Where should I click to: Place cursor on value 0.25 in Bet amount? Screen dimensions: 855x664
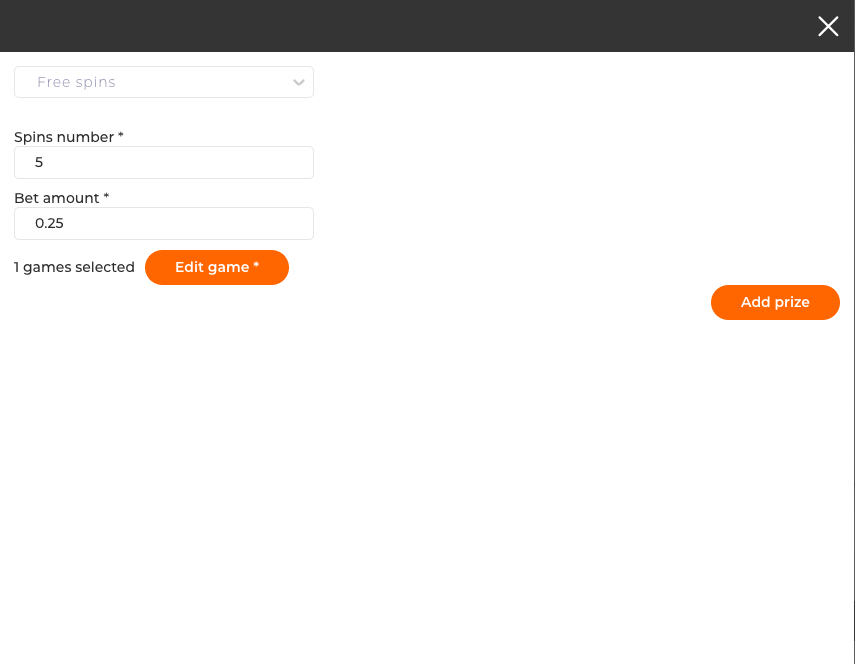click(49, 223)
